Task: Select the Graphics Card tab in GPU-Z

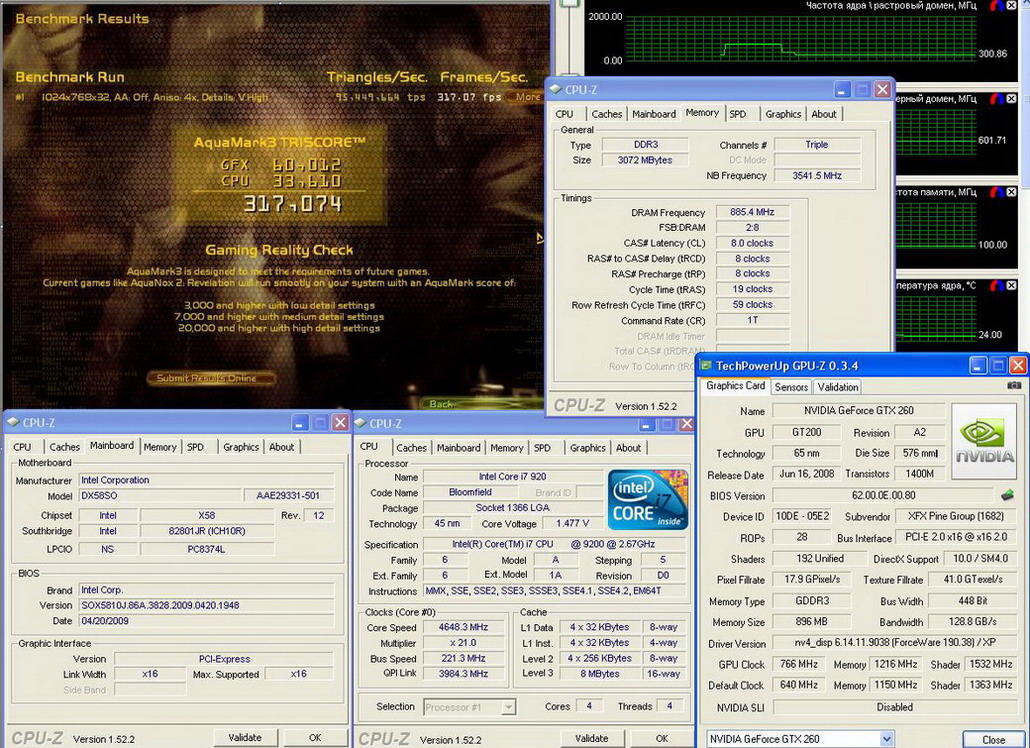Action: tap(735, 385)
